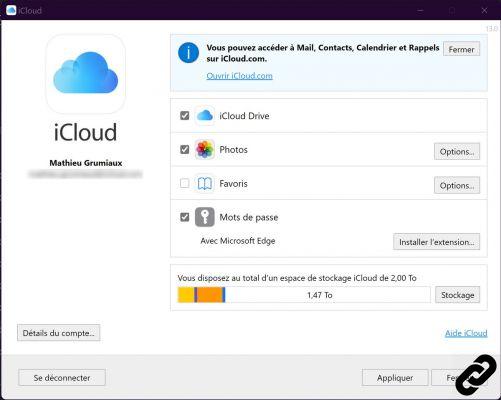The width and height of the screenshot is (501, 400).
Task: Uncheck the Mots de passe checkbox
Action: coord(185,217)
